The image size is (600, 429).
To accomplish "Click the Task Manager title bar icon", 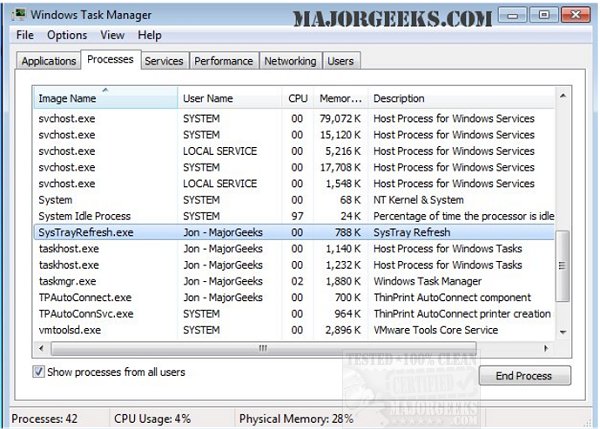I will pos(18,15).
